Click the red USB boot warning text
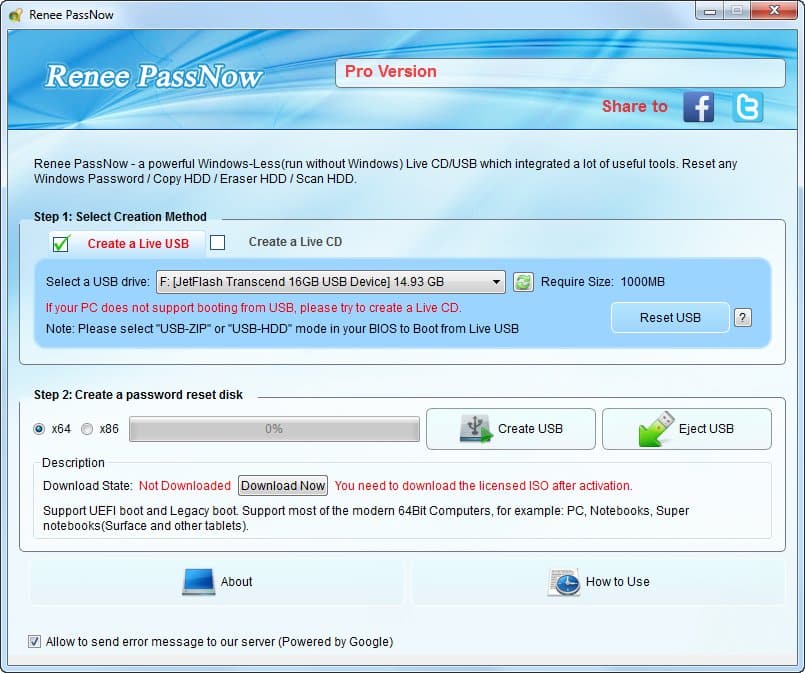Viewport: 805px width, 673px height. point(254,307)
